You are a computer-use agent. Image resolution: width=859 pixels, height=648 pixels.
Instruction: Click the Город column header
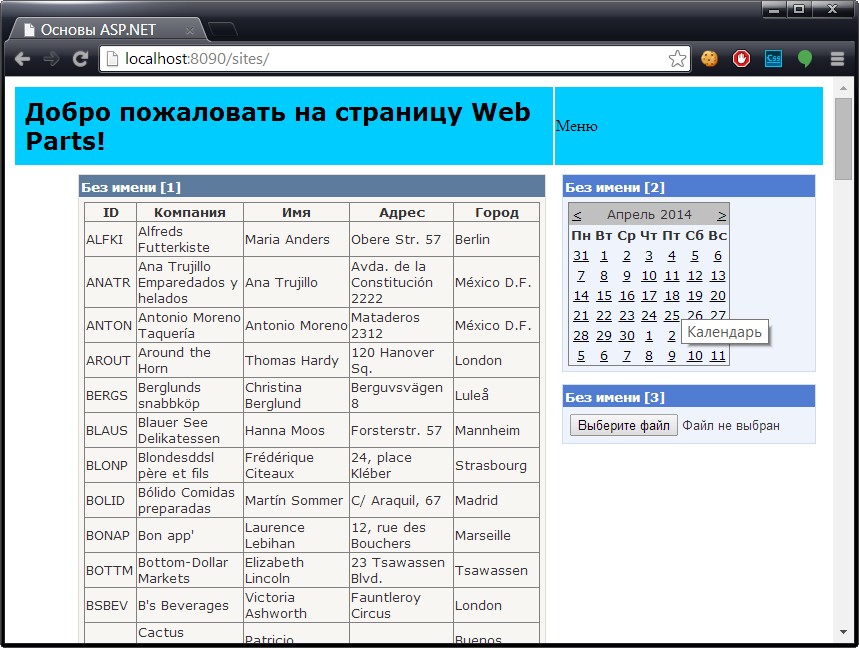tap(496, 213)
